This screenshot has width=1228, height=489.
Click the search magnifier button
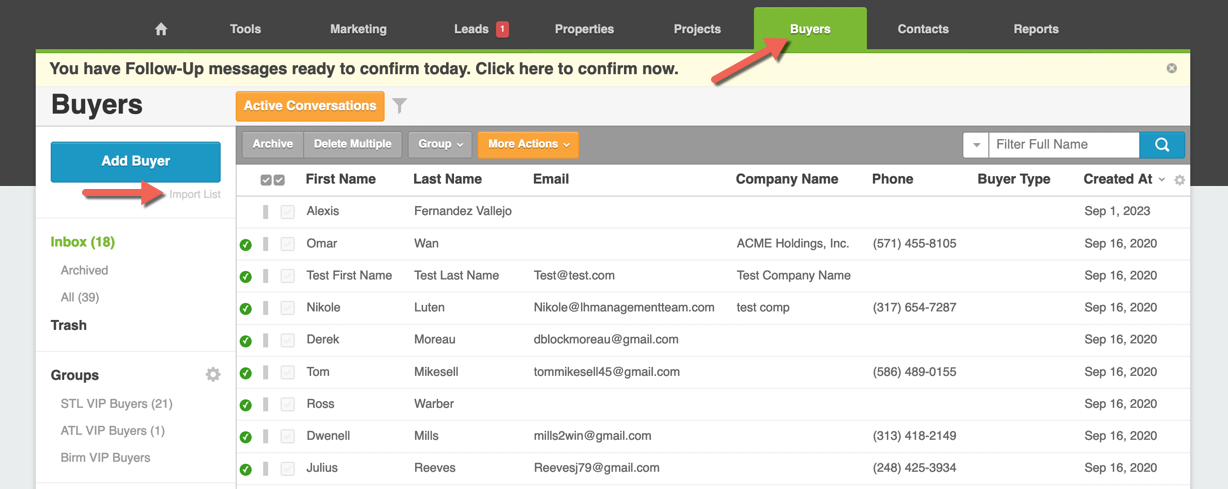click(1162, 144)
